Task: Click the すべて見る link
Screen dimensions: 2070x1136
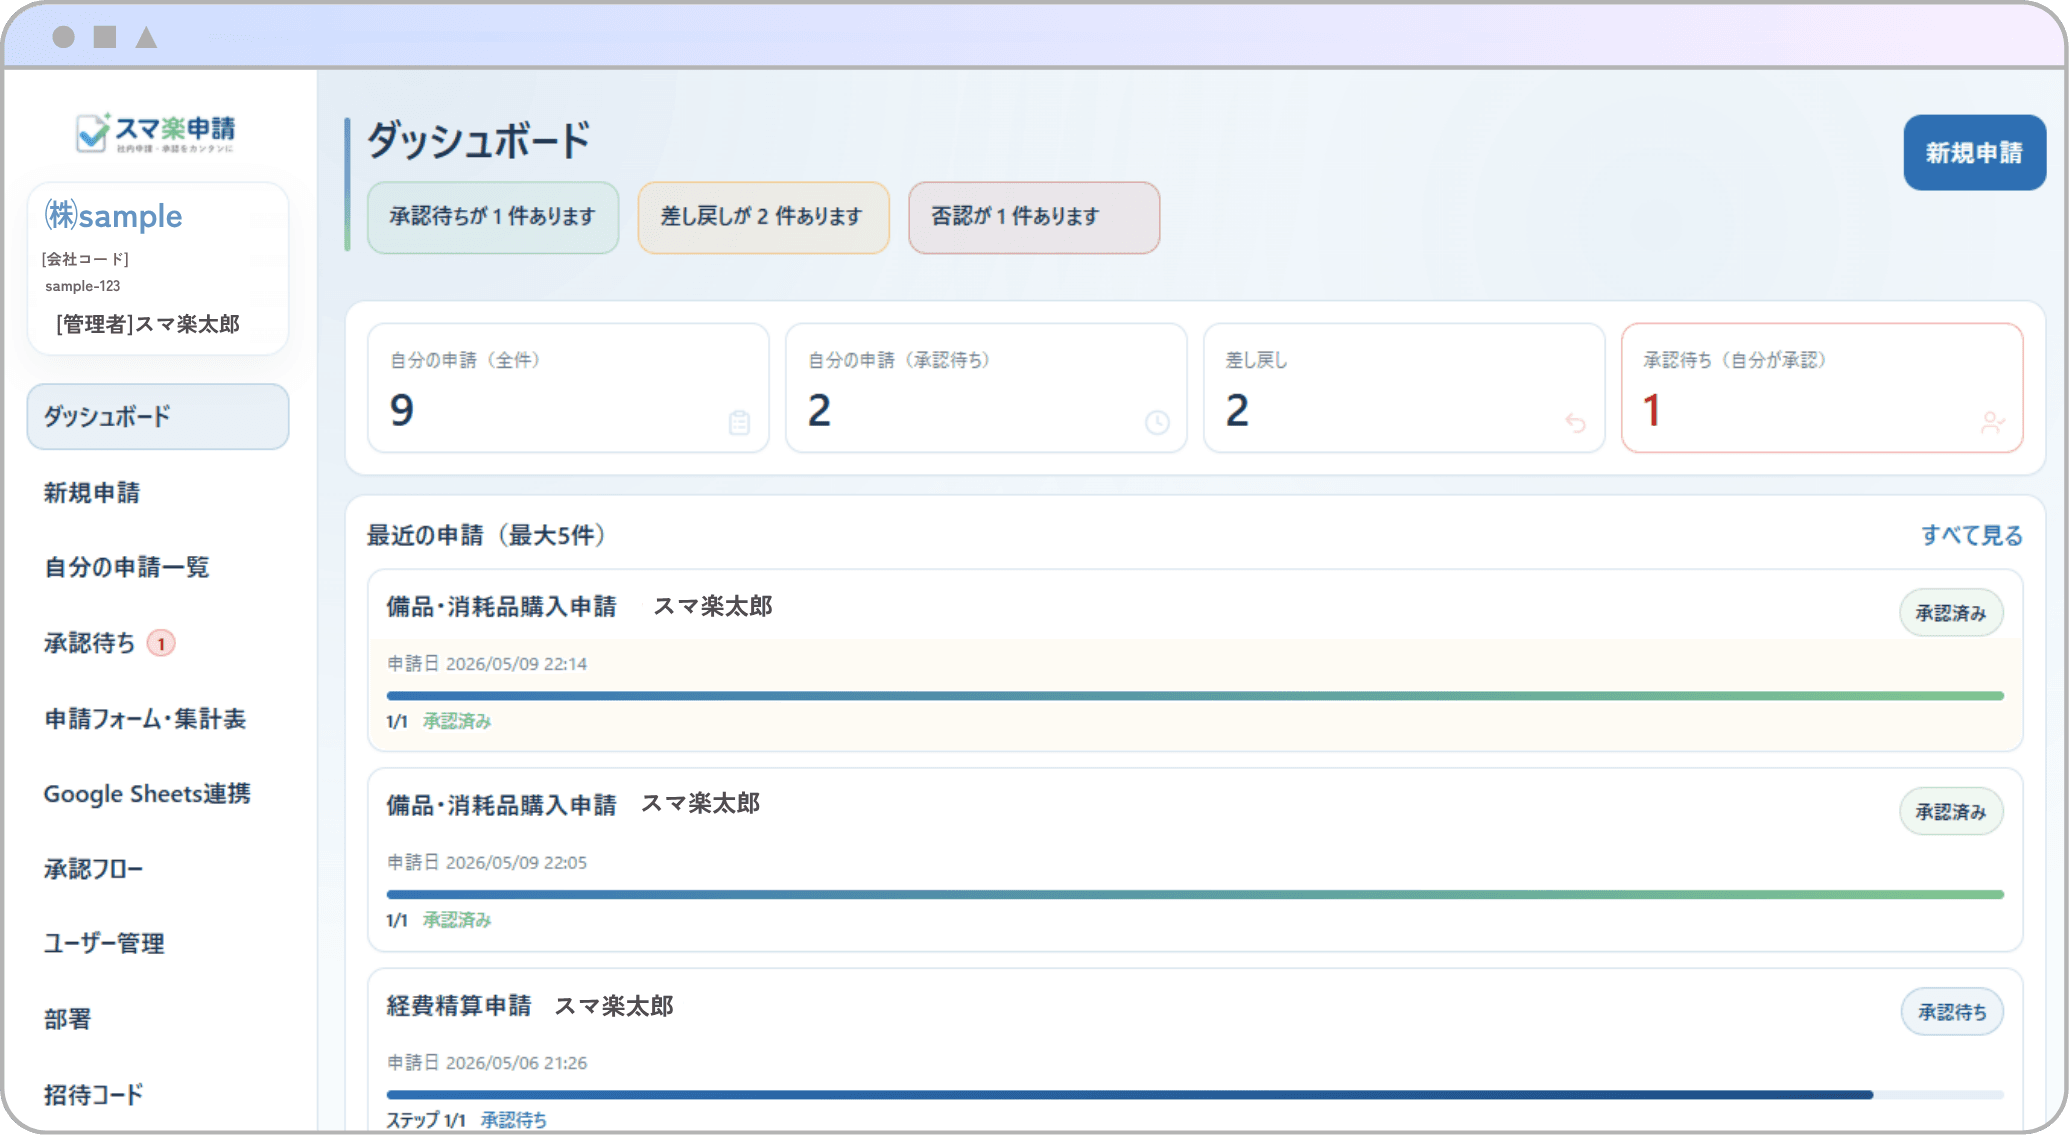Action: (1972, 535)
